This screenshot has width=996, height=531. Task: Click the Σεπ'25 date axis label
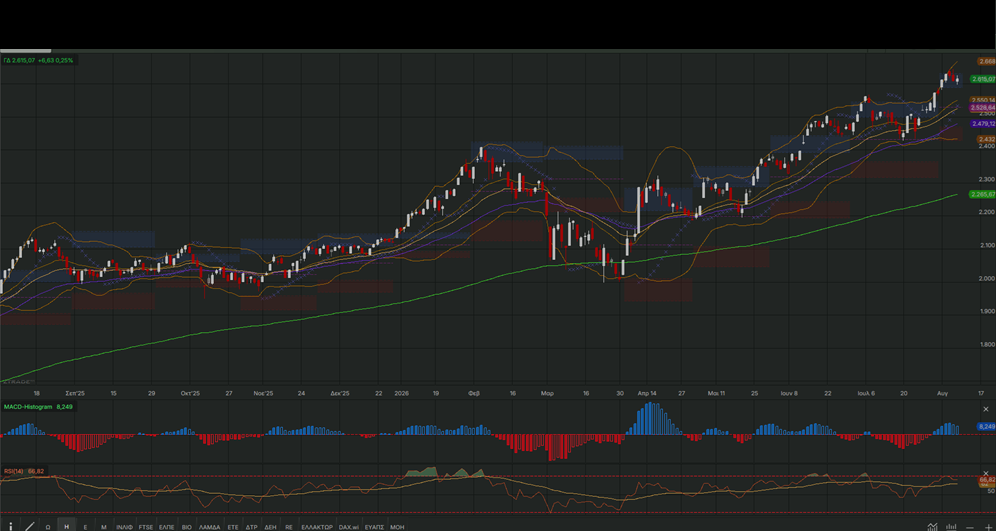(76, 393)
